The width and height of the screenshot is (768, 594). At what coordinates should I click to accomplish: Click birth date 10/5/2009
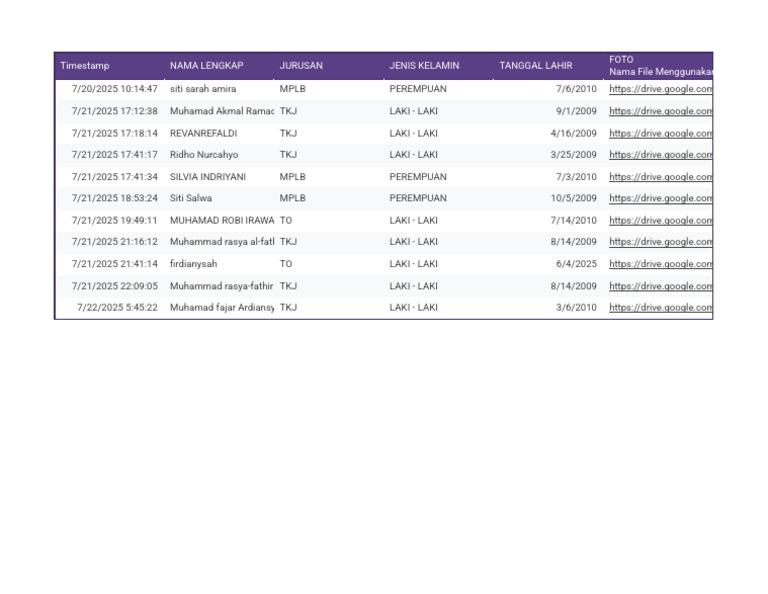pos(574,198)
